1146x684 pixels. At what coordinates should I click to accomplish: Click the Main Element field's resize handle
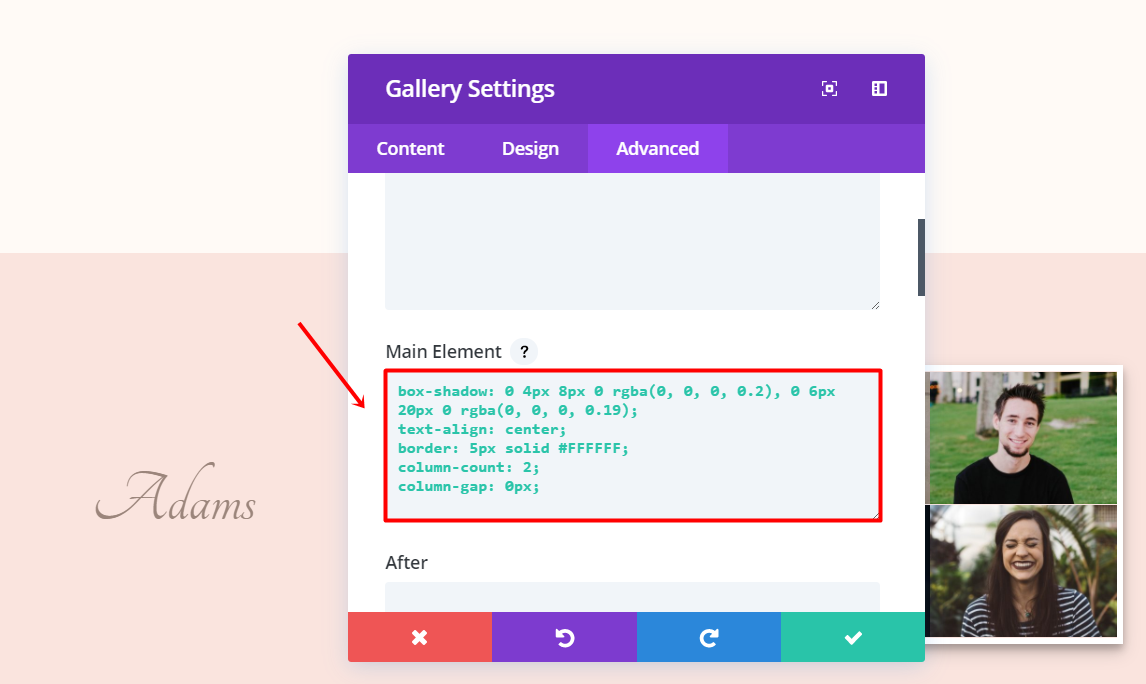(x=875, y=515)
